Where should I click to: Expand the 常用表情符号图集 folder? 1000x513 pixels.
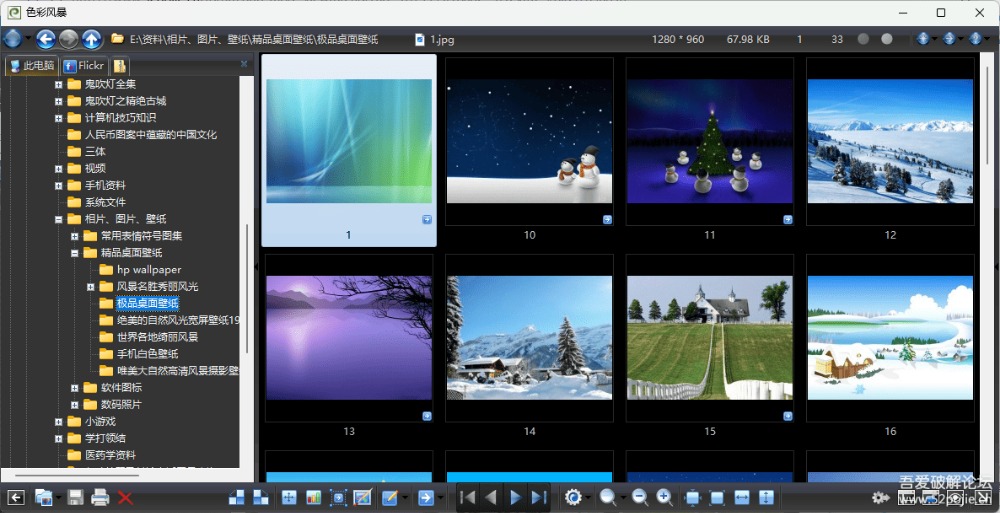tap(75, 236)
